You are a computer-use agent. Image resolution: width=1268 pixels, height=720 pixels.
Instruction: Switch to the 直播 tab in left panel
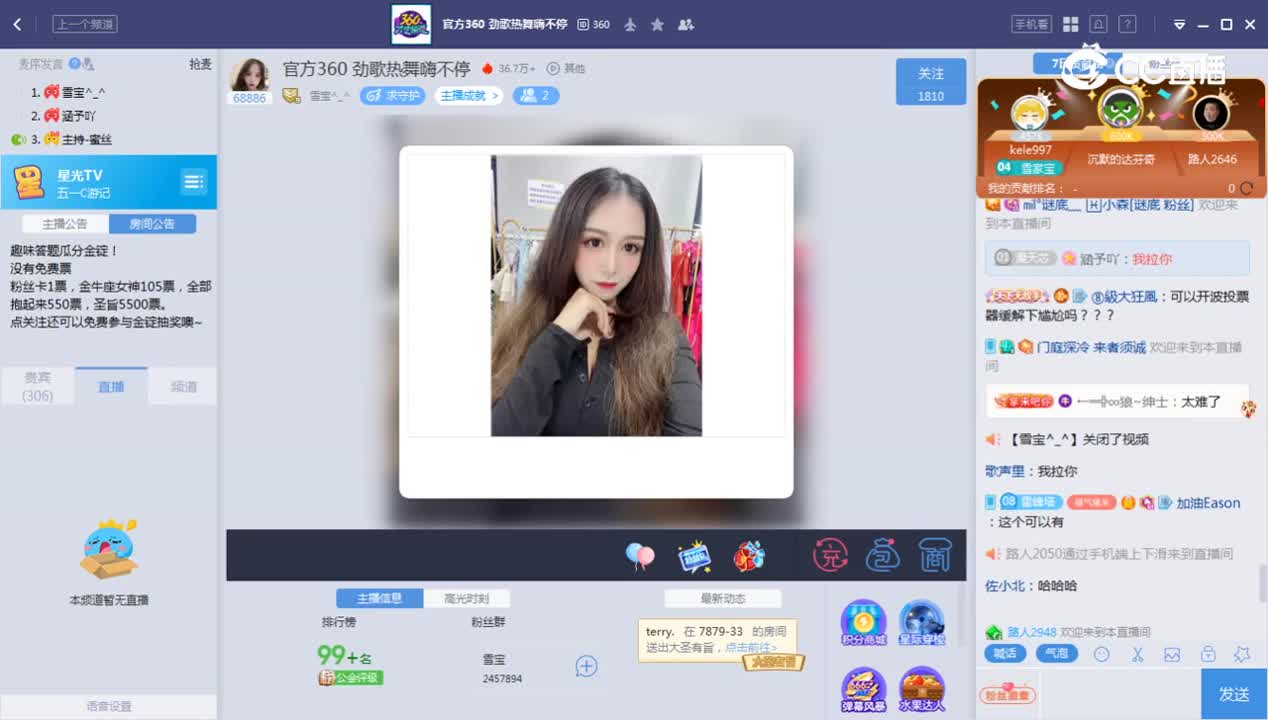pos(111,386)
